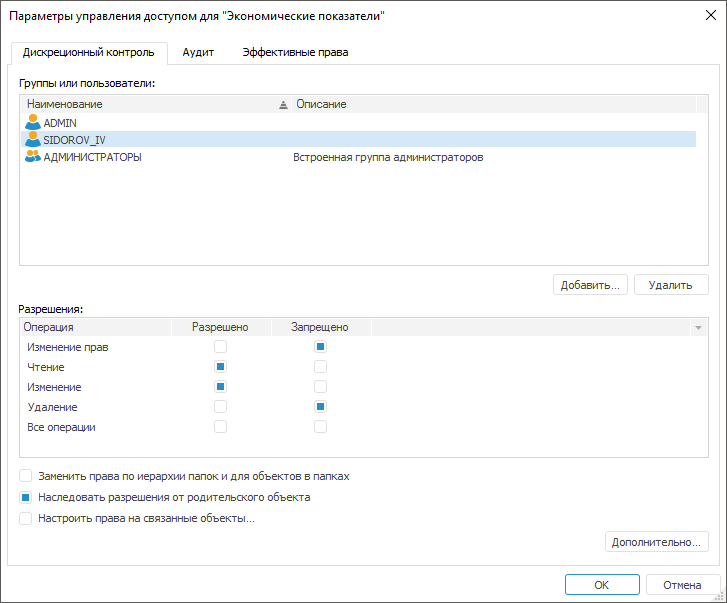Open the Эффективные права tab
The height and width of the screenshot is (603, 727).
coord(295,52)
